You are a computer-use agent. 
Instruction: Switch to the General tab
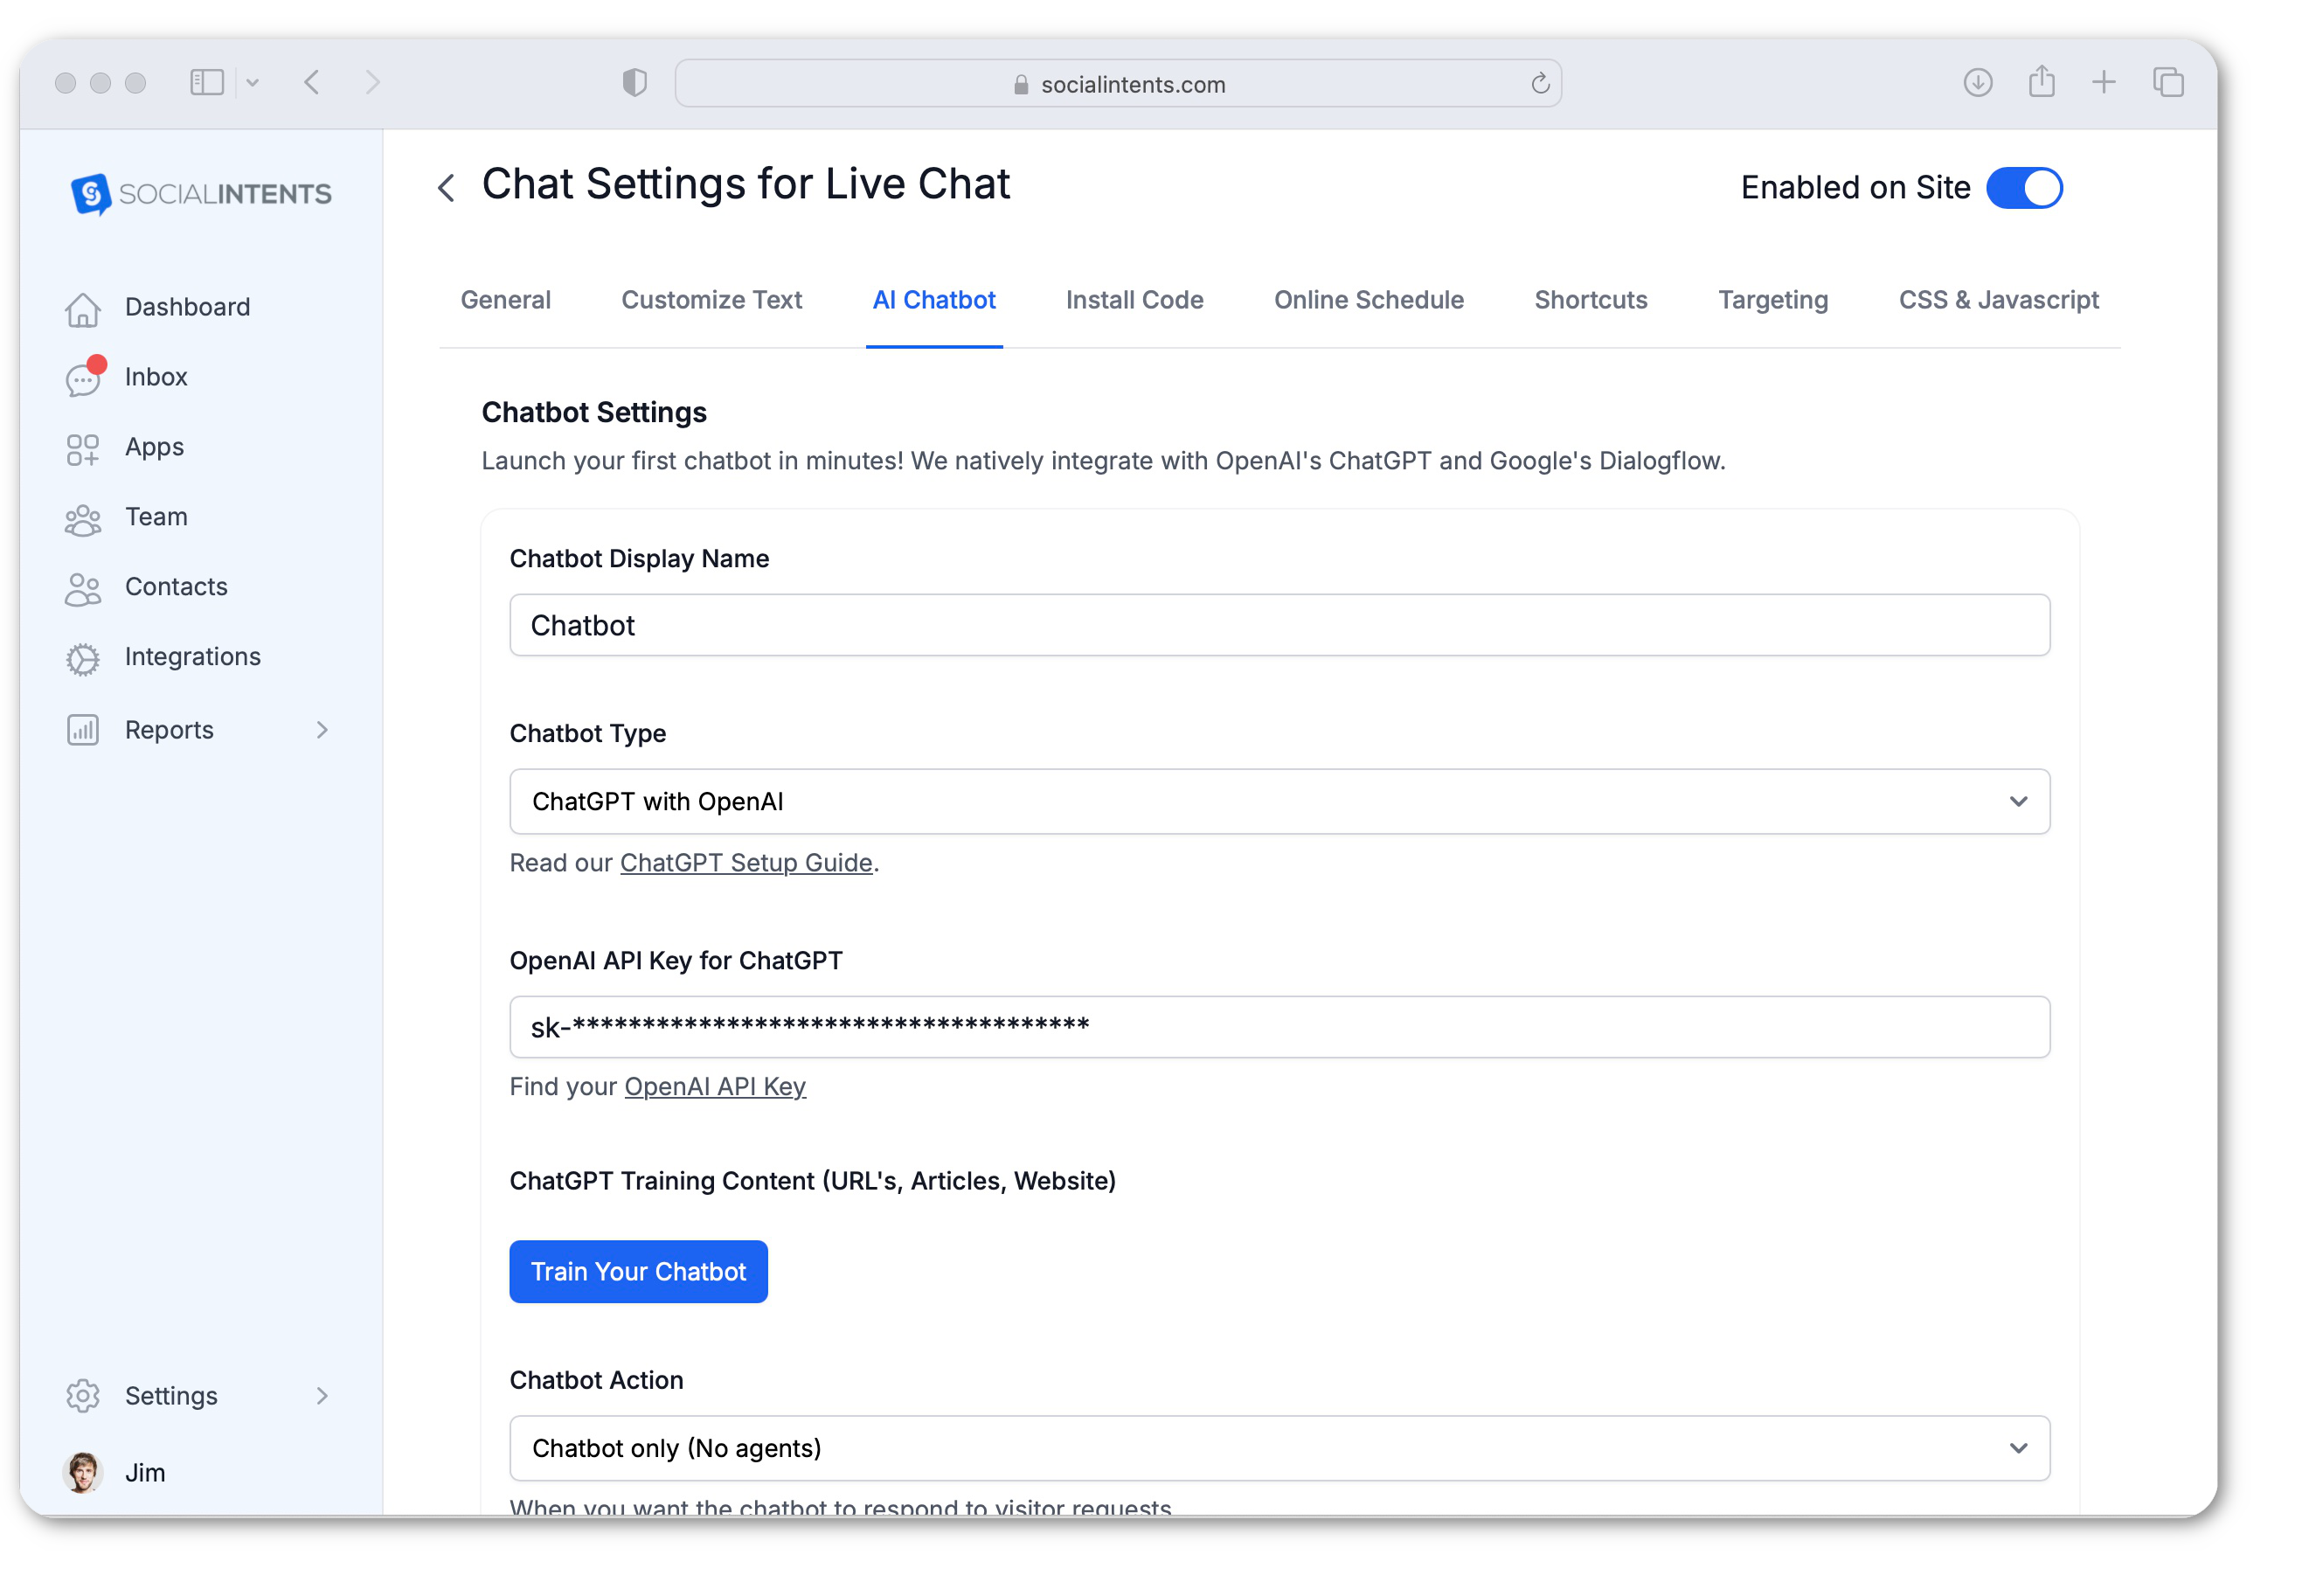tap(505, 299)
